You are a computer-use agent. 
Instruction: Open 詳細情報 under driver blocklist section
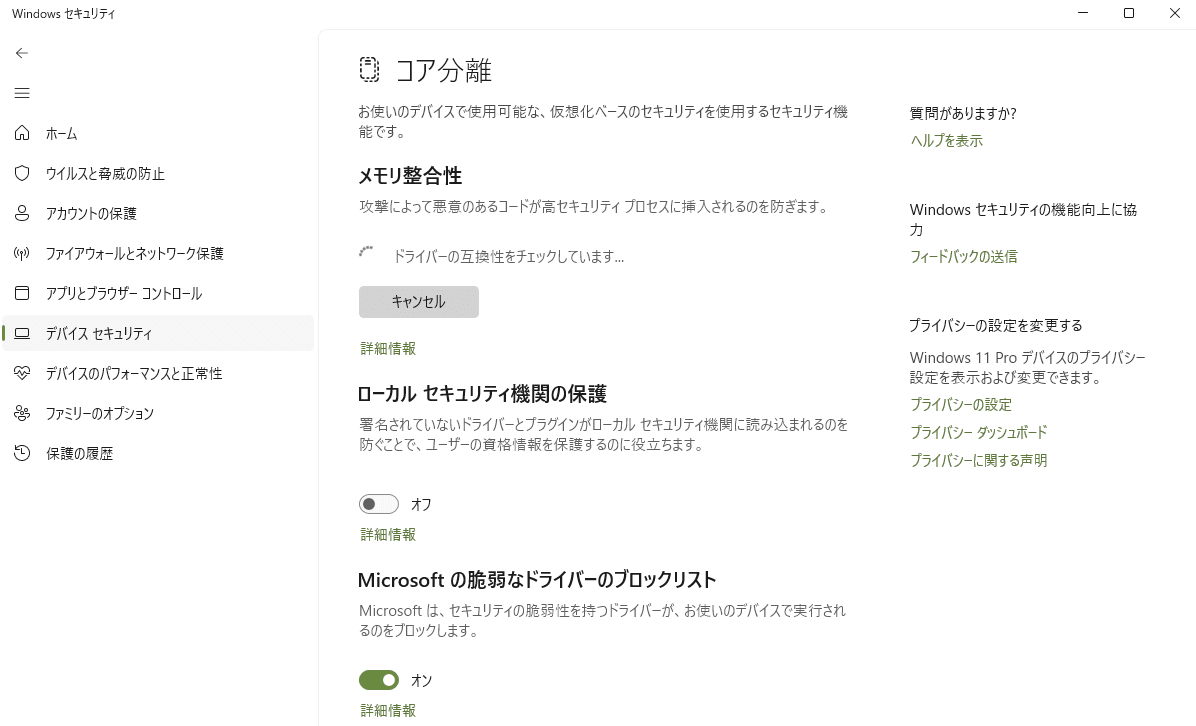pyautogui.click(x=388, y=711)
